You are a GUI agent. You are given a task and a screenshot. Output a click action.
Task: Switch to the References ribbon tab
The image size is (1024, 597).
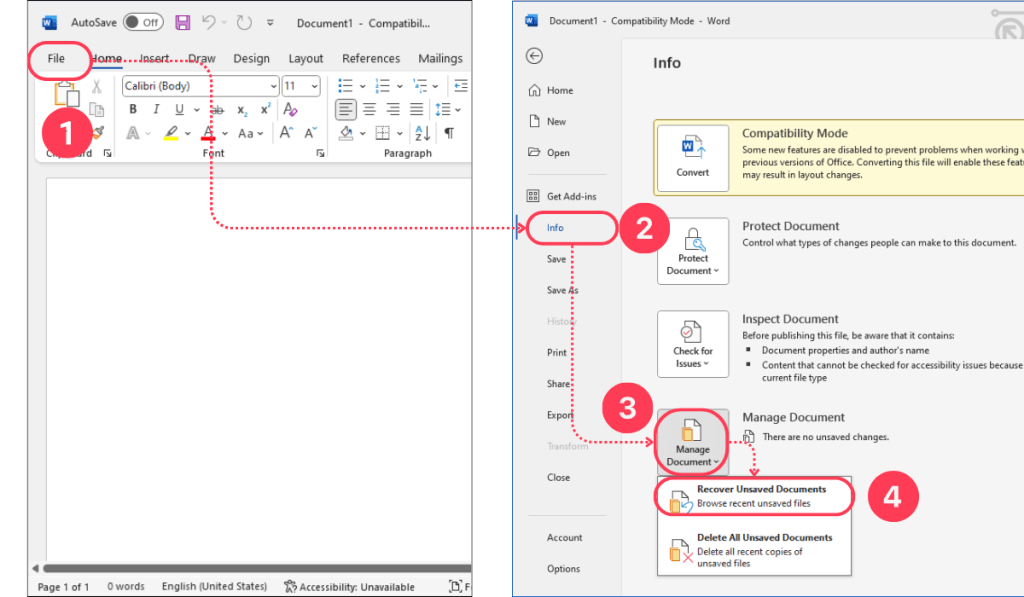[371, 58]
